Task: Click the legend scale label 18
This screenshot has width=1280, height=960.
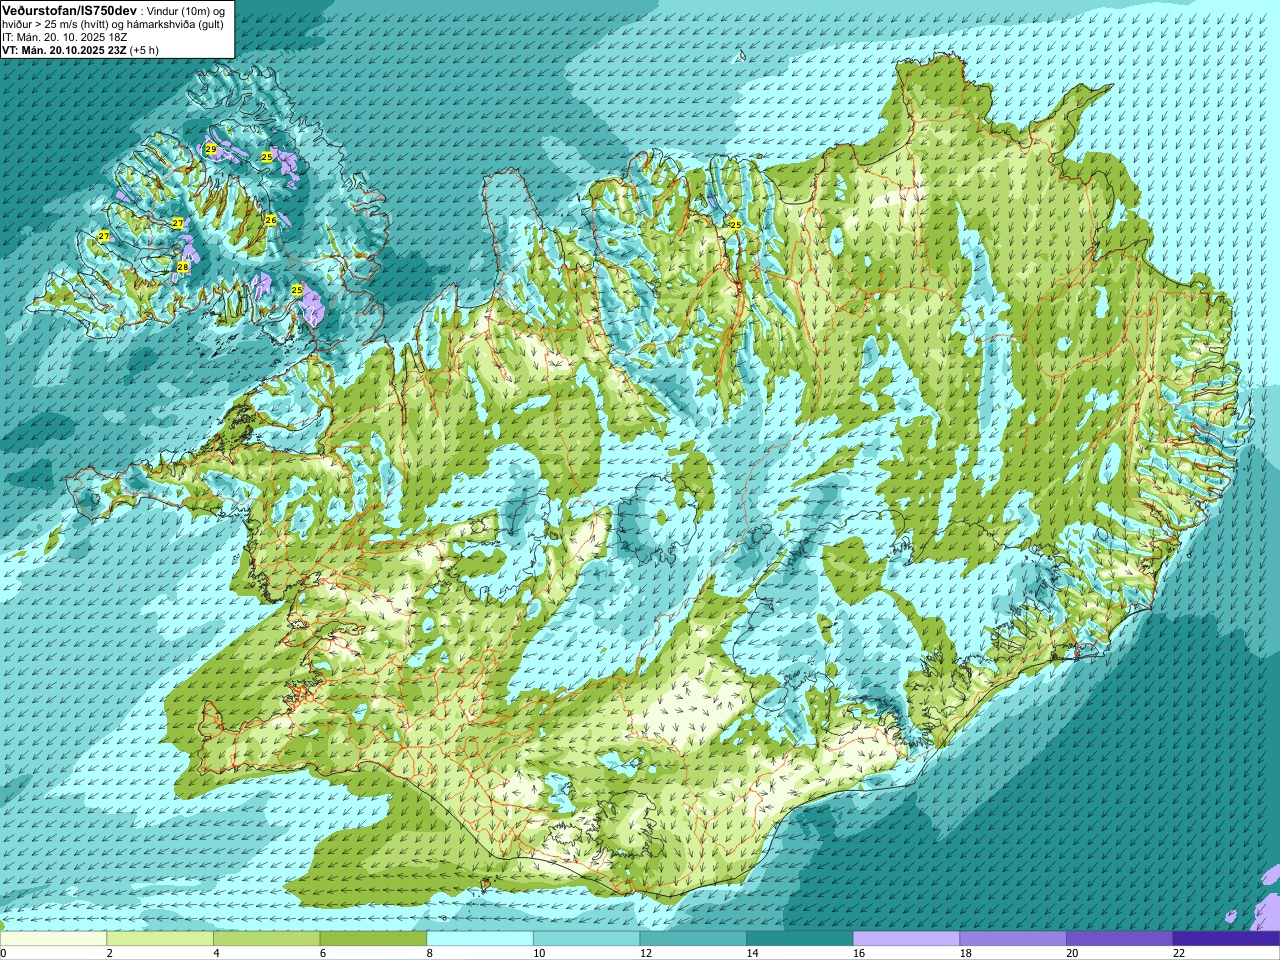Action: (966, 953)
